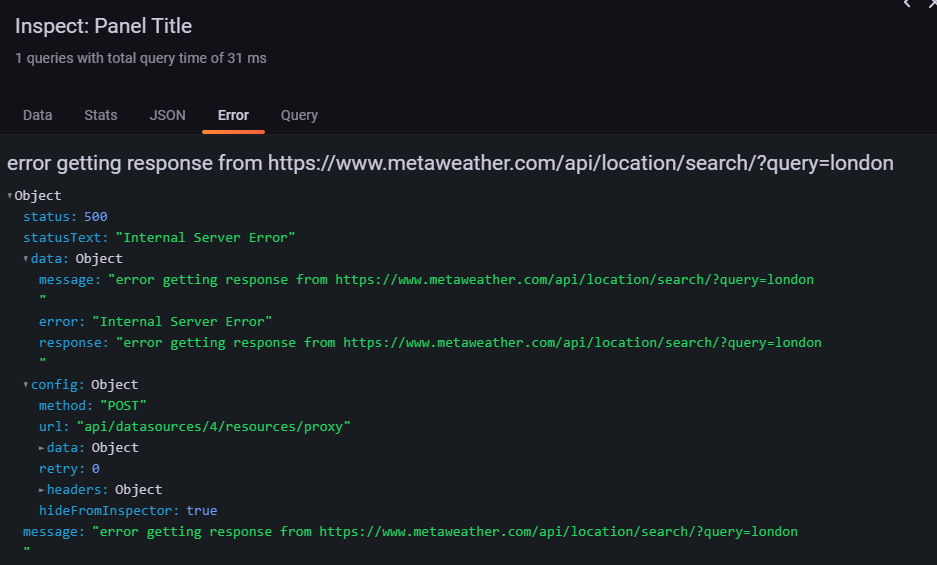Select the url api/datasources/4/resources/proxy value
Screen dimensions: 937x565
[213, 426]
